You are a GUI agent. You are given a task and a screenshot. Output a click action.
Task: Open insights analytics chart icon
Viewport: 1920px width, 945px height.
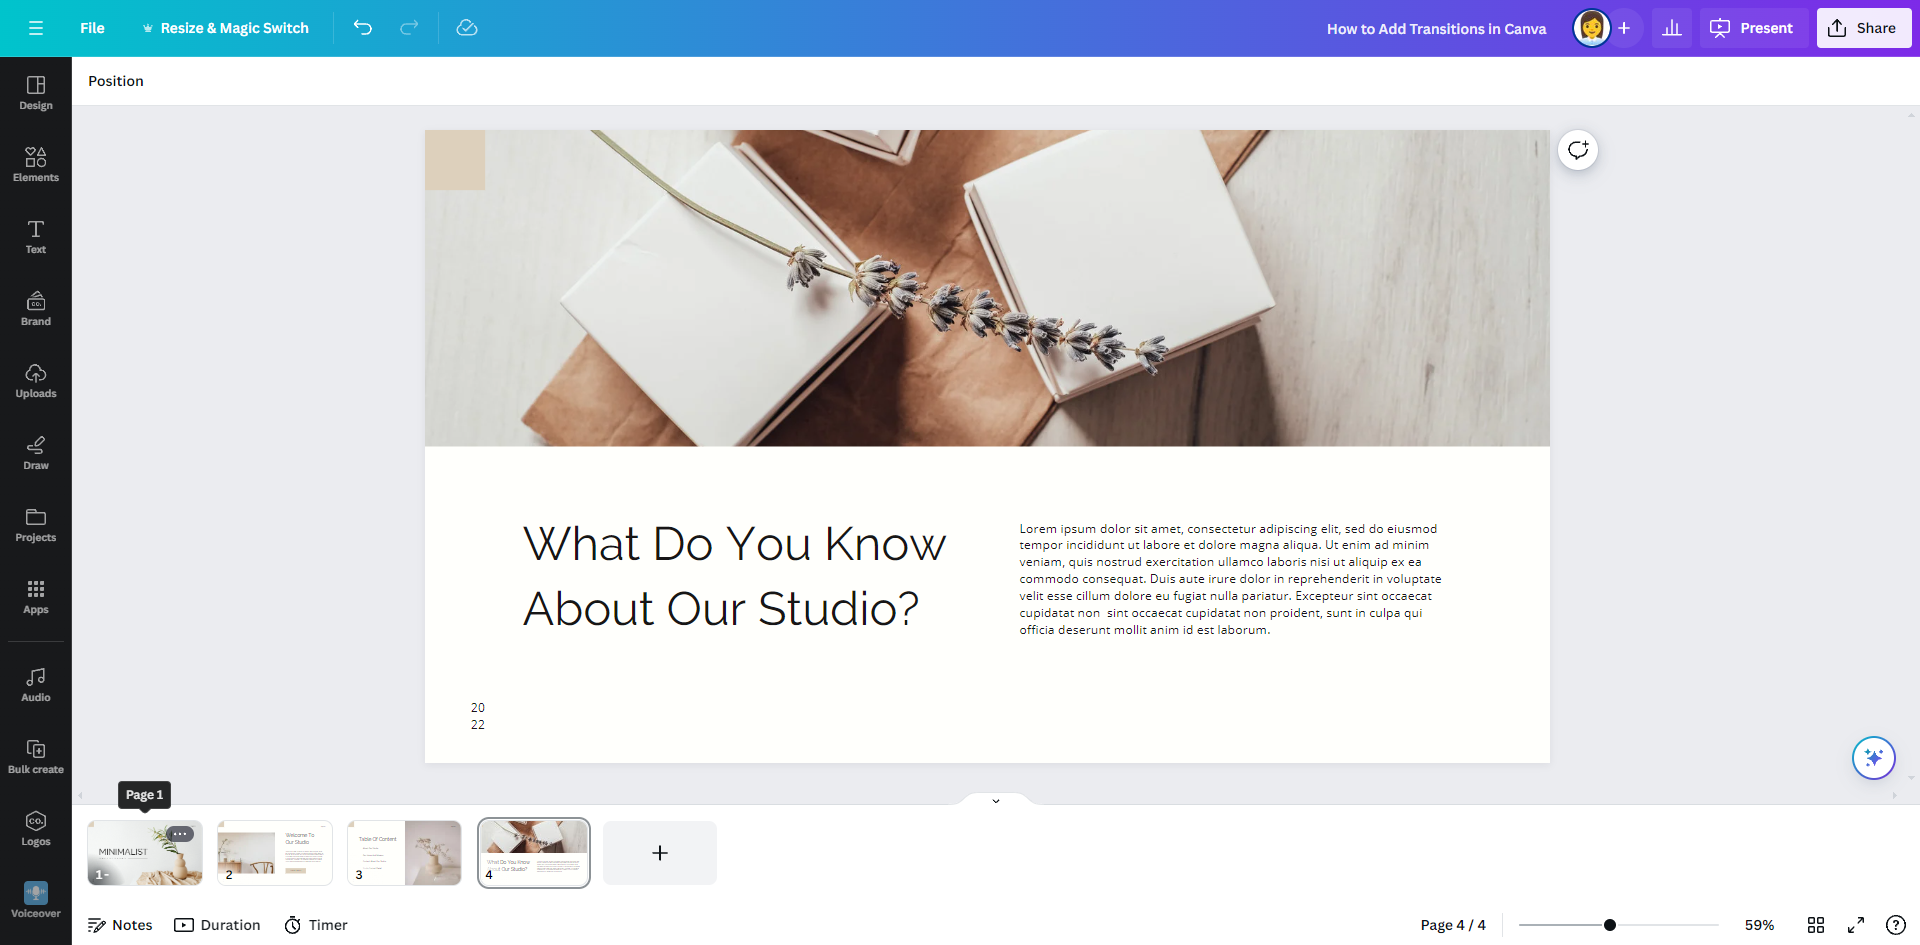(x=1672, y=28)
